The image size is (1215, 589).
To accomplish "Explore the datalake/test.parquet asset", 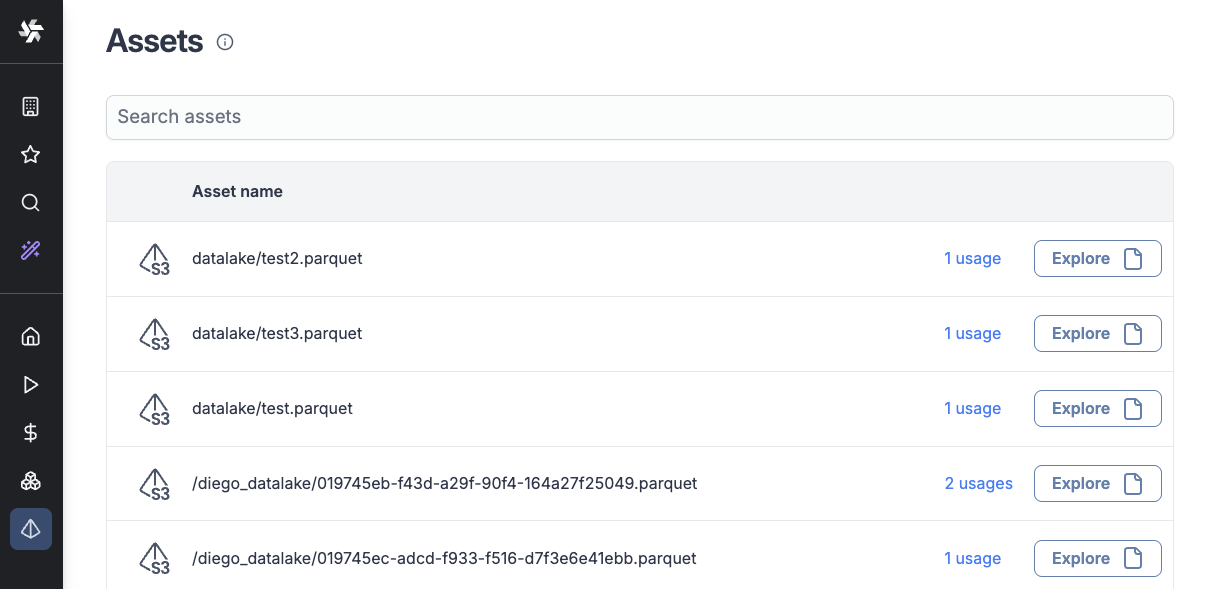I will coord(1097,408).
